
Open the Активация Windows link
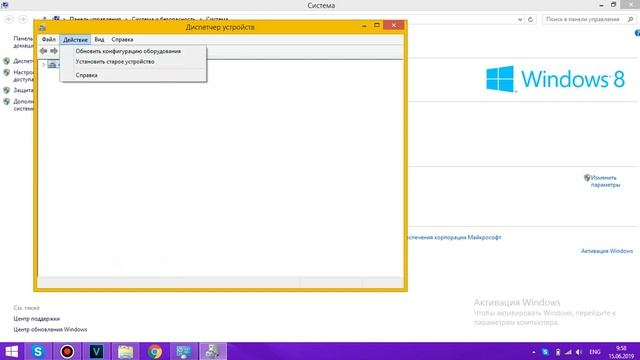click(607, 251)
